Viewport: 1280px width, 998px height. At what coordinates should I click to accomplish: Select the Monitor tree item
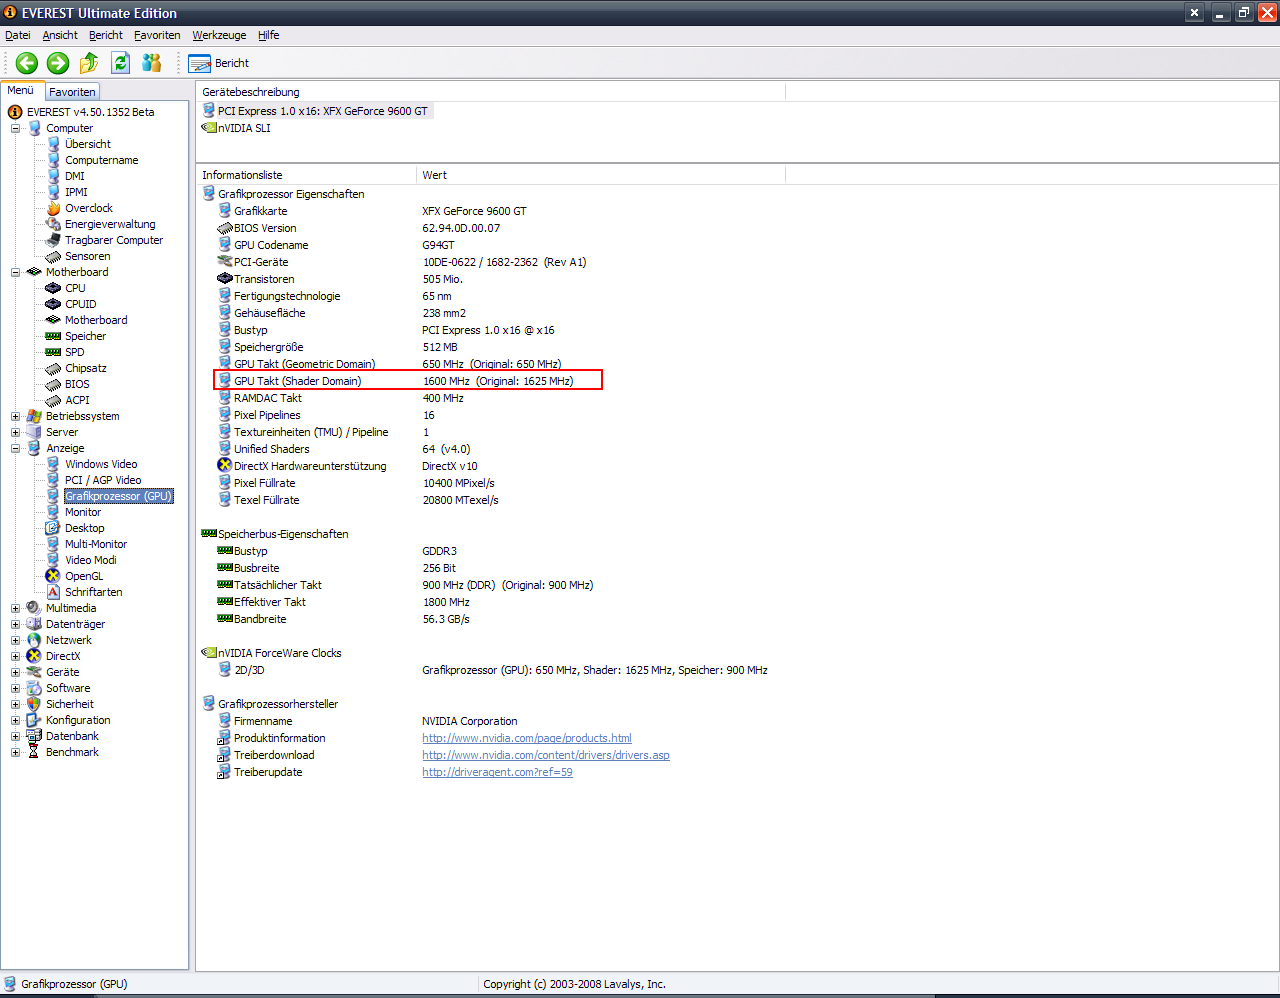coord(82,512)
